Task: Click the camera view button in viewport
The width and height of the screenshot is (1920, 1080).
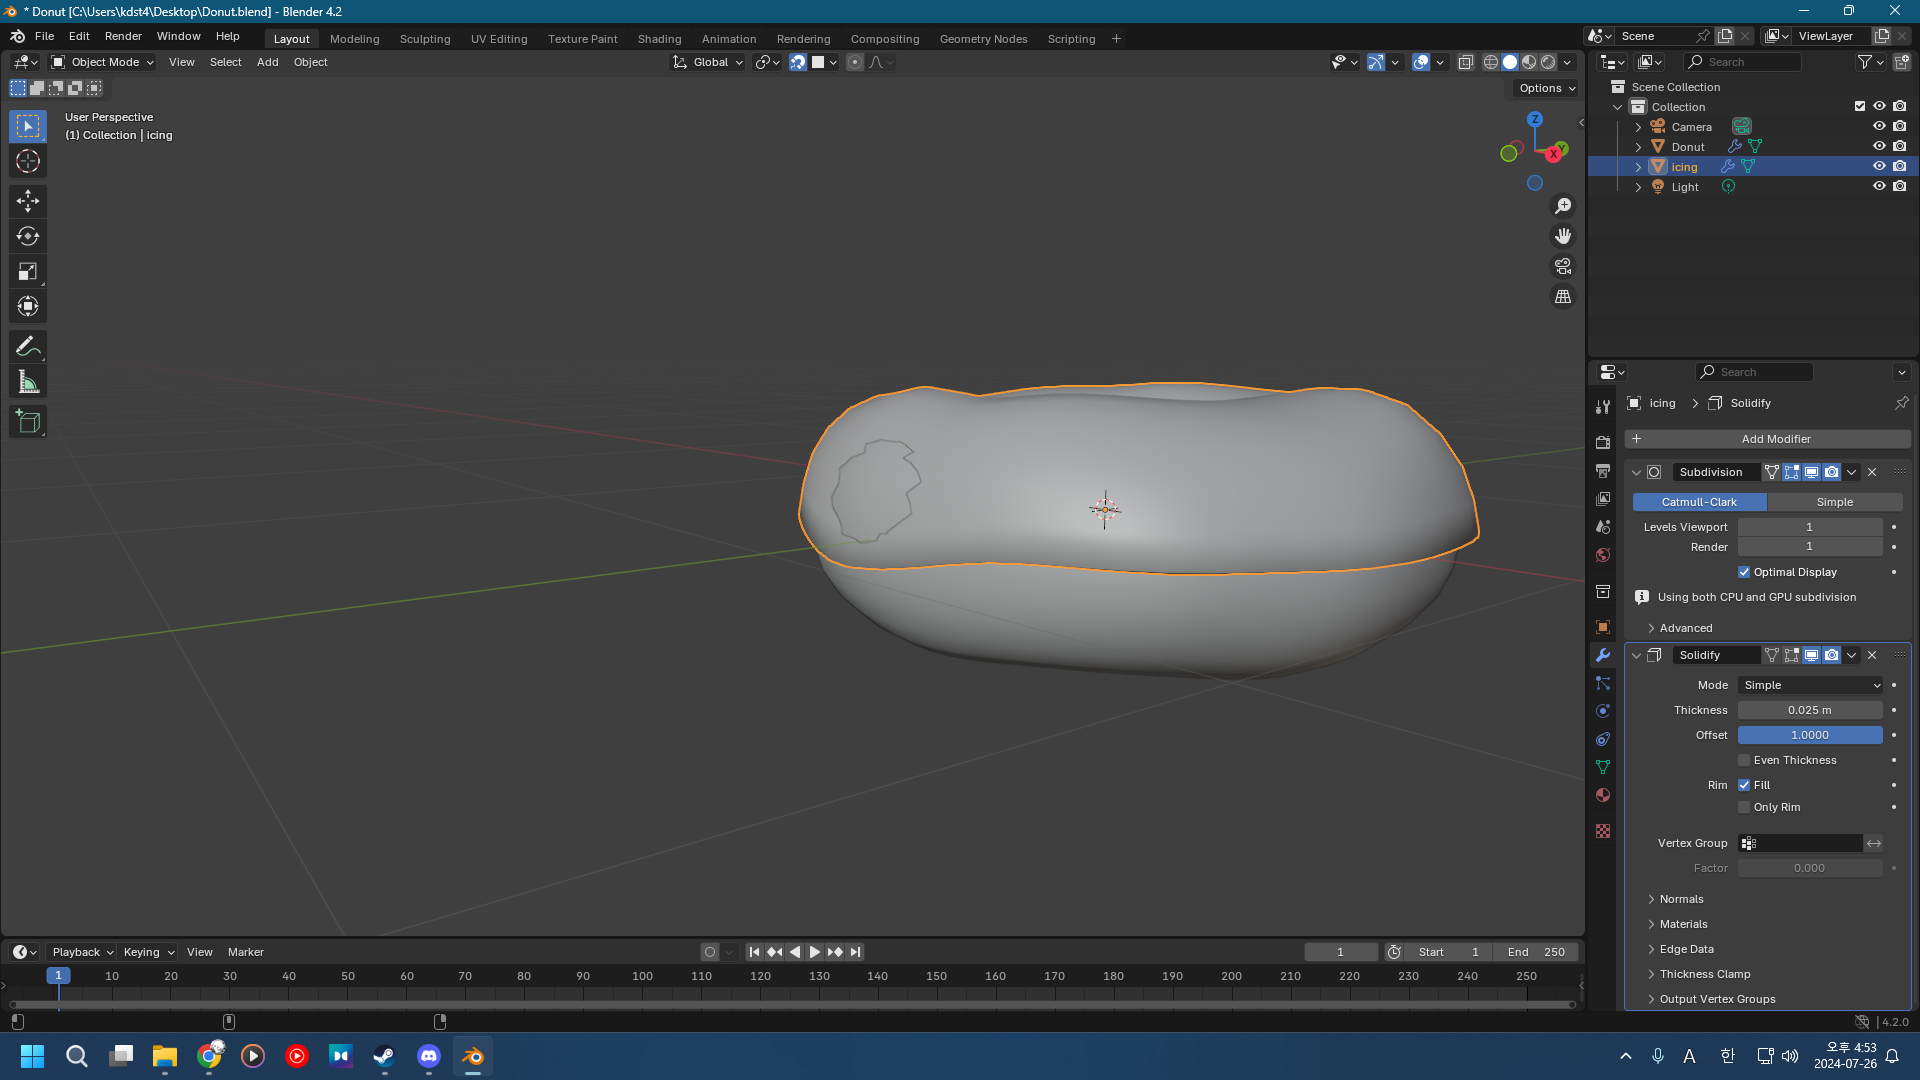Action: pyautogui.click(x=1562, y=267)
